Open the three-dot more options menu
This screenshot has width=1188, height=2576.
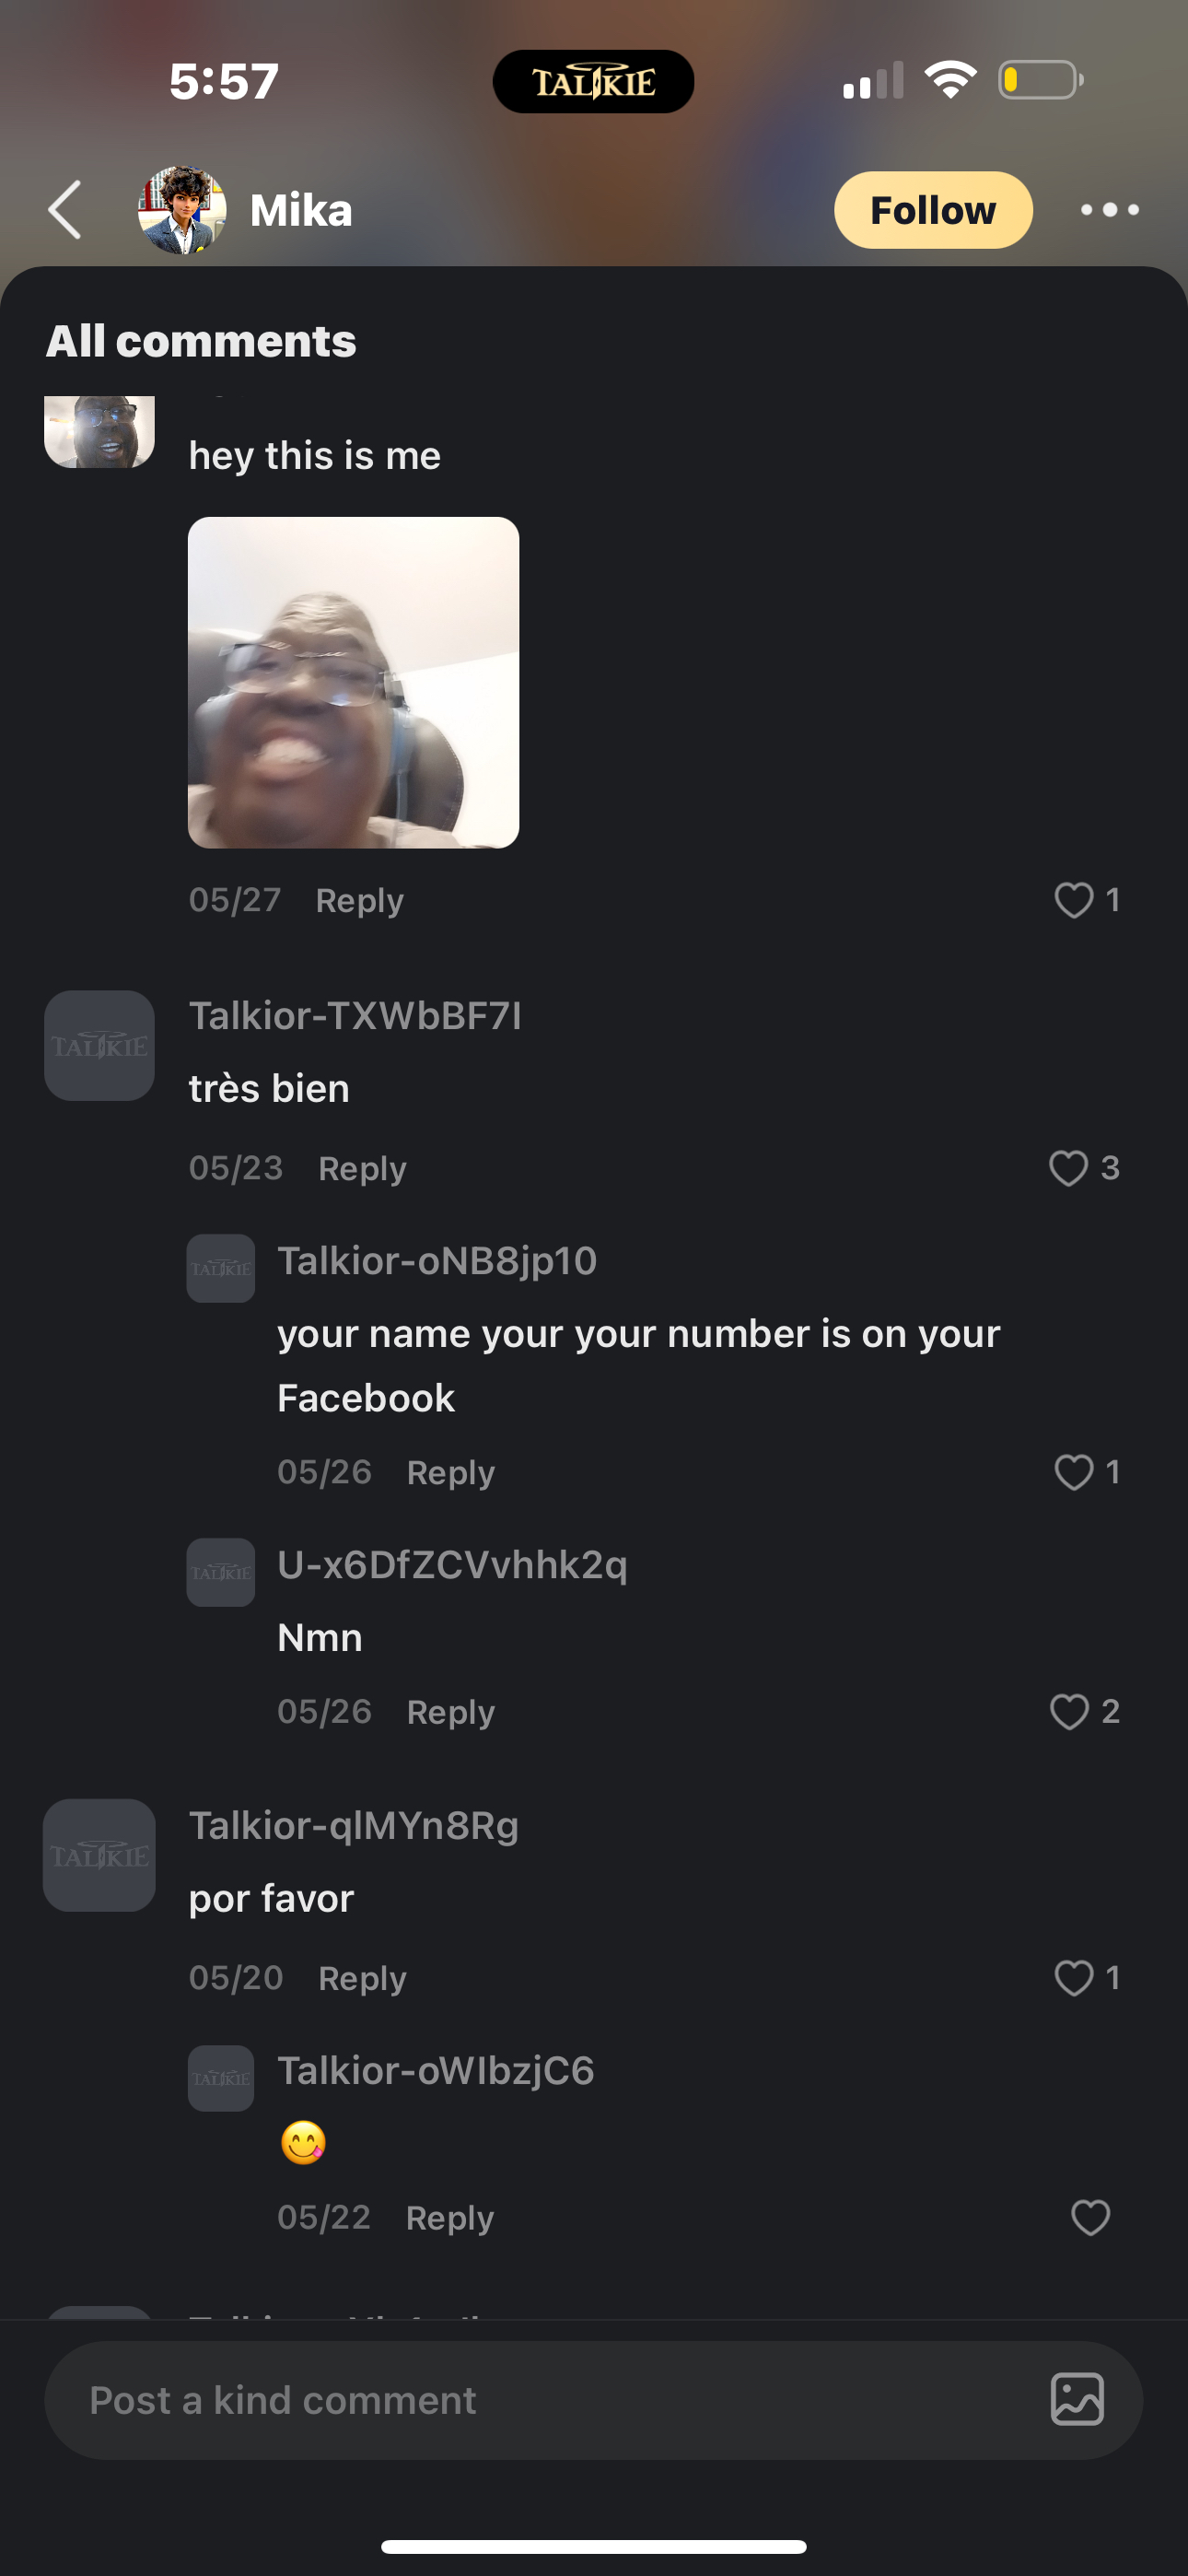pyautogui.click(x=1109, y=210)
